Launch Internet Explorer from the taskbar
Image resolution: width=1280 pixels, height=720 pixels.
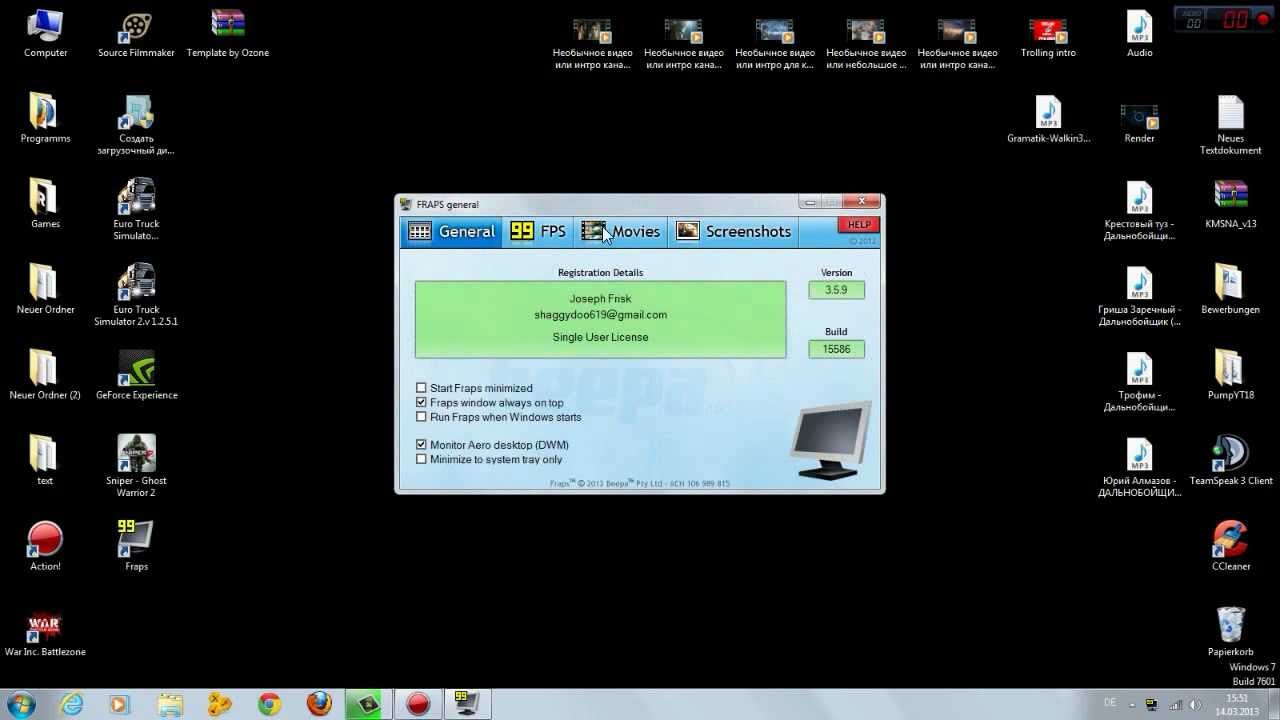point(72,704)
